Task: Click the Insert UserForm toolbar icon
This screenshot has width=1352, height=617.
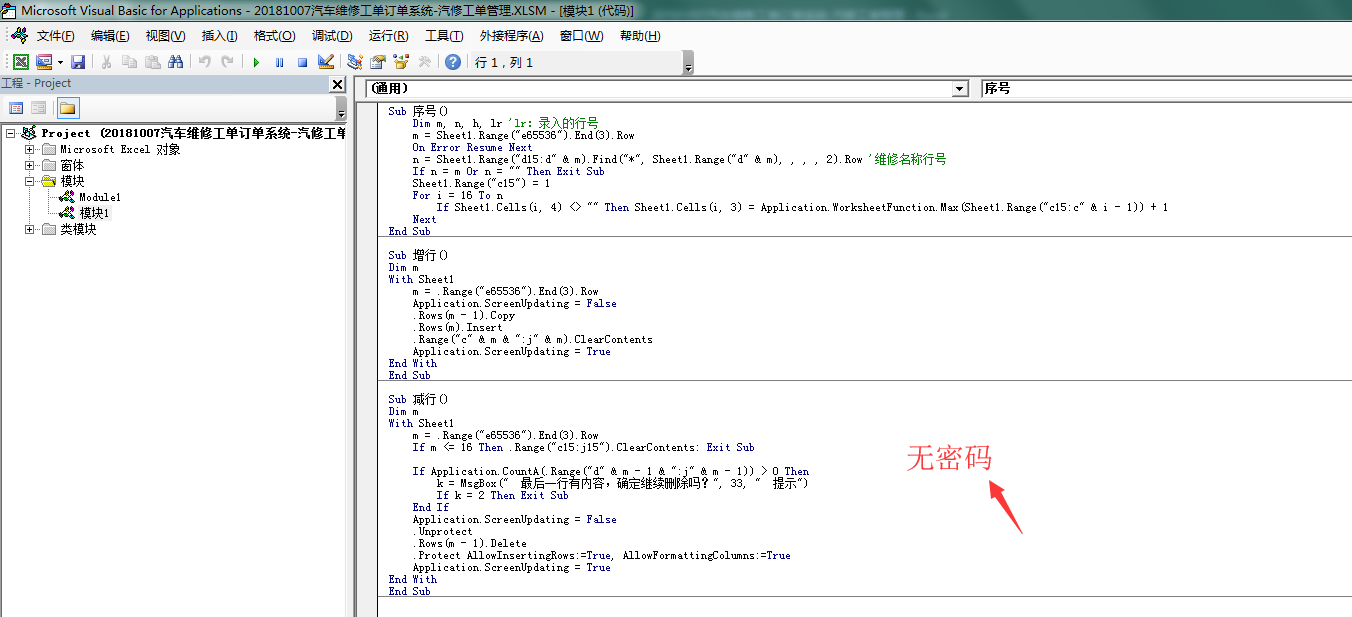Action: pyautogui.click(x=44, y=62)
